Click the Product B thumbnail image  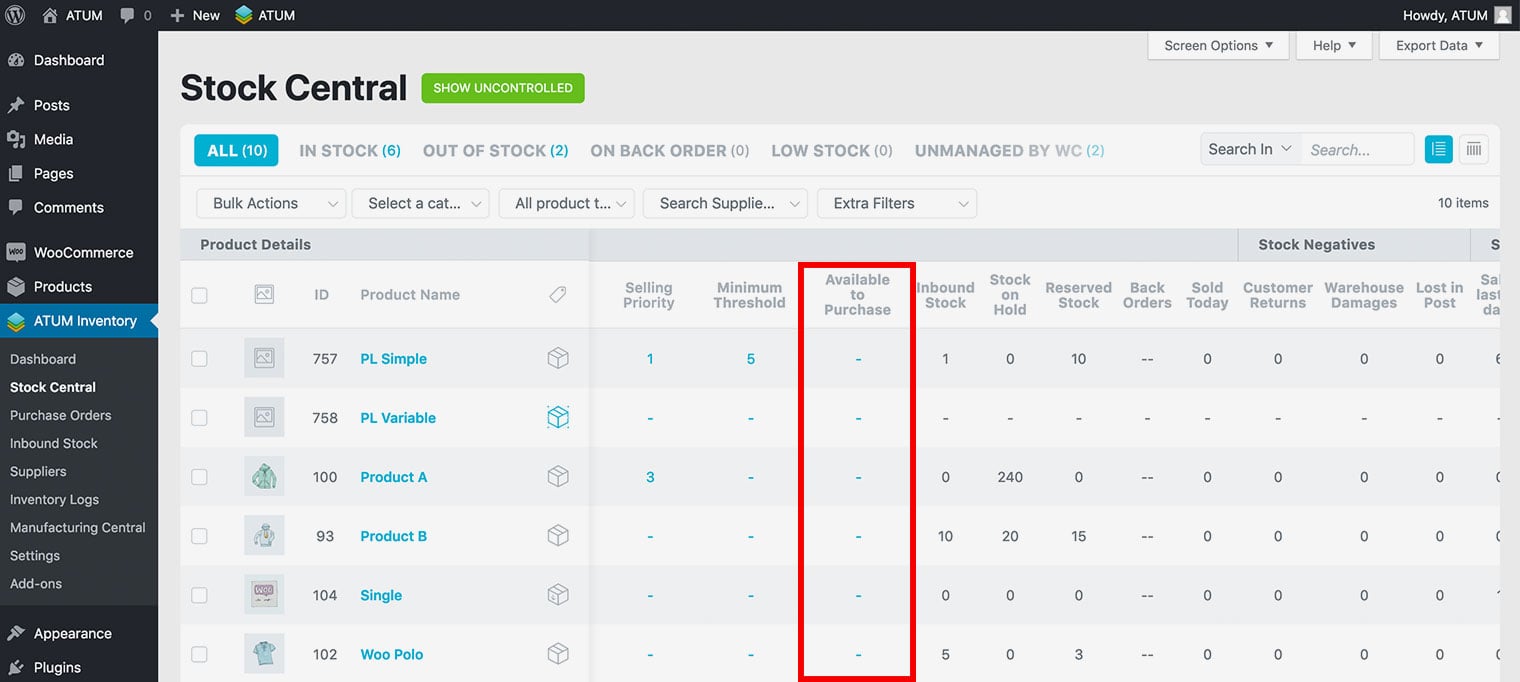point(264,536)
